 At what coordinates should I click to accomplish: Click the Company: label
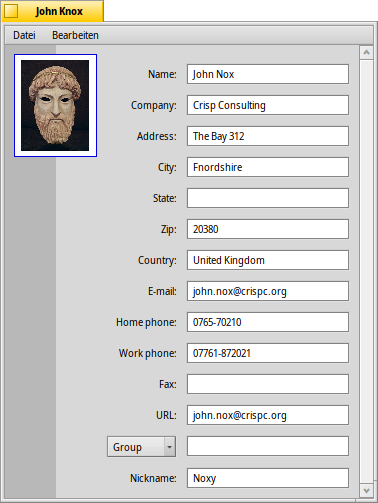point(154,105)
